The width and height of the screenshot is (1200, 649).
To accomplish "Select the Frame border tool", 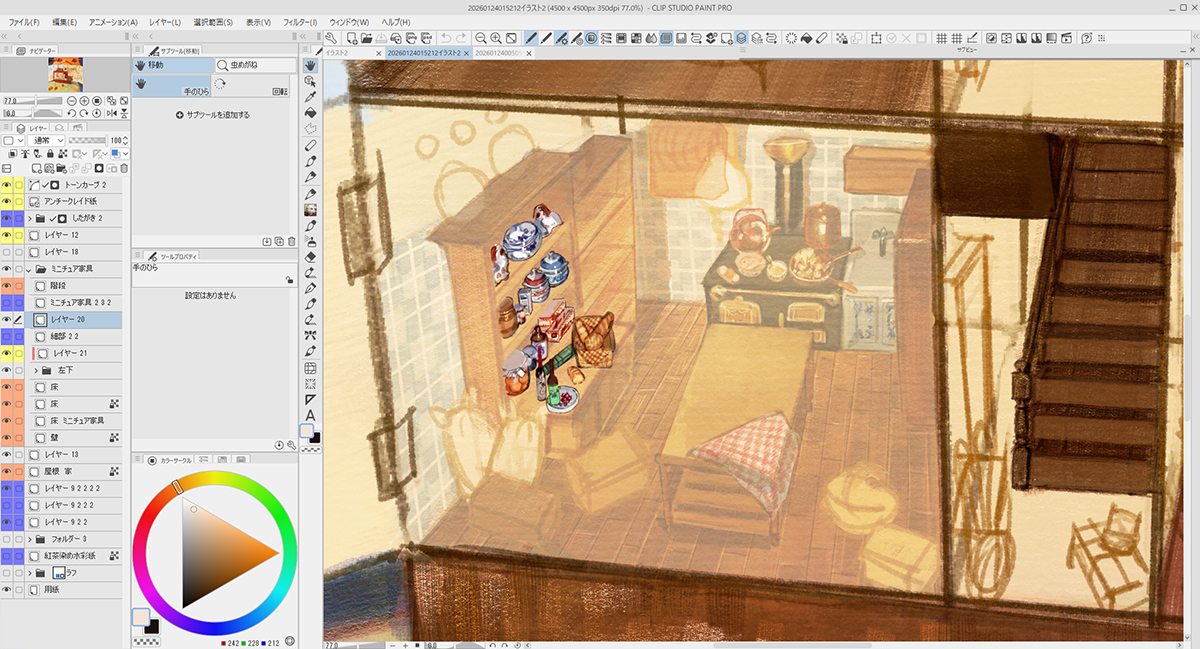I will (x=311, y=368).
